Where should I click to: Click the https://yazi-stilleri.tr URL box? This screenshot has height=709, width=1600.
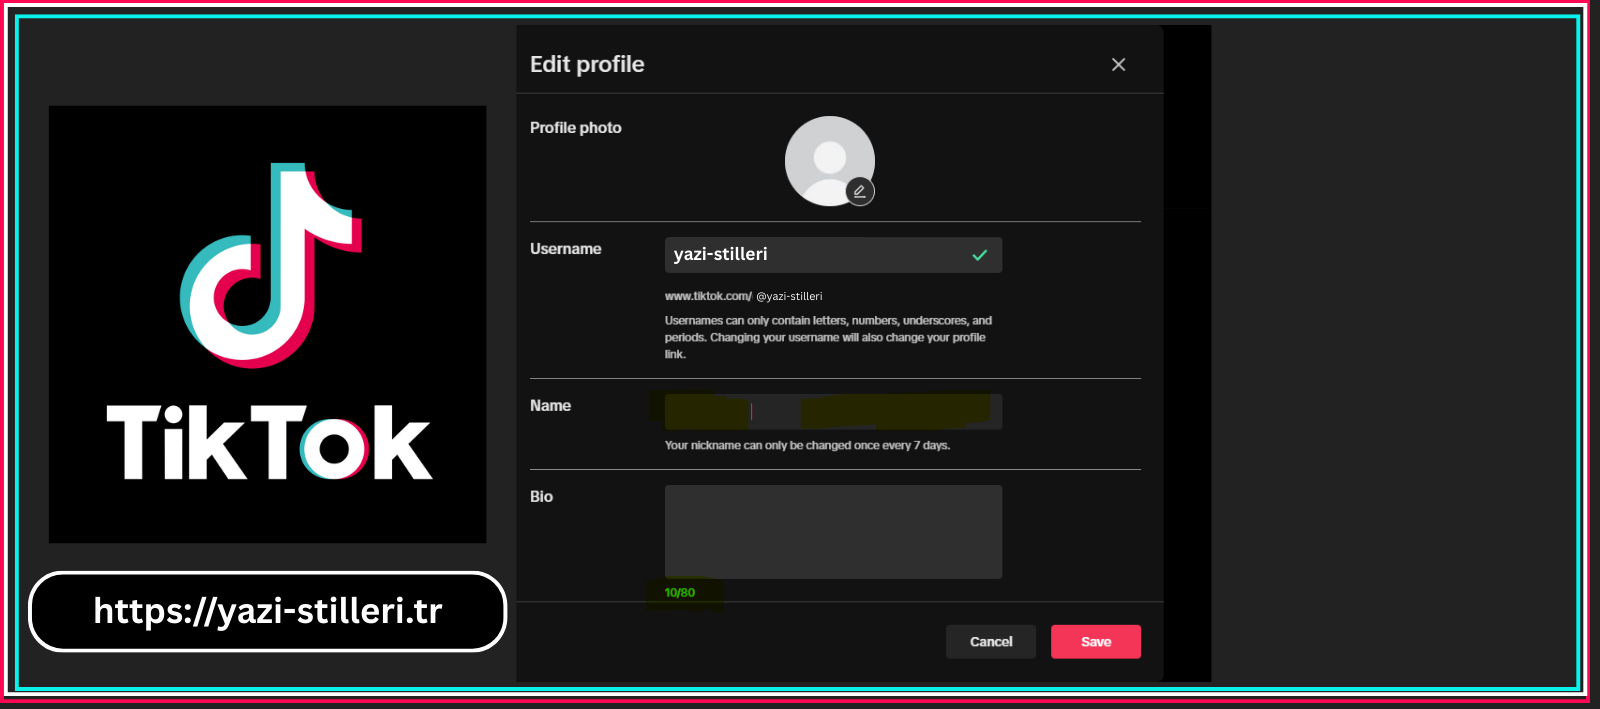click(268, 611)
